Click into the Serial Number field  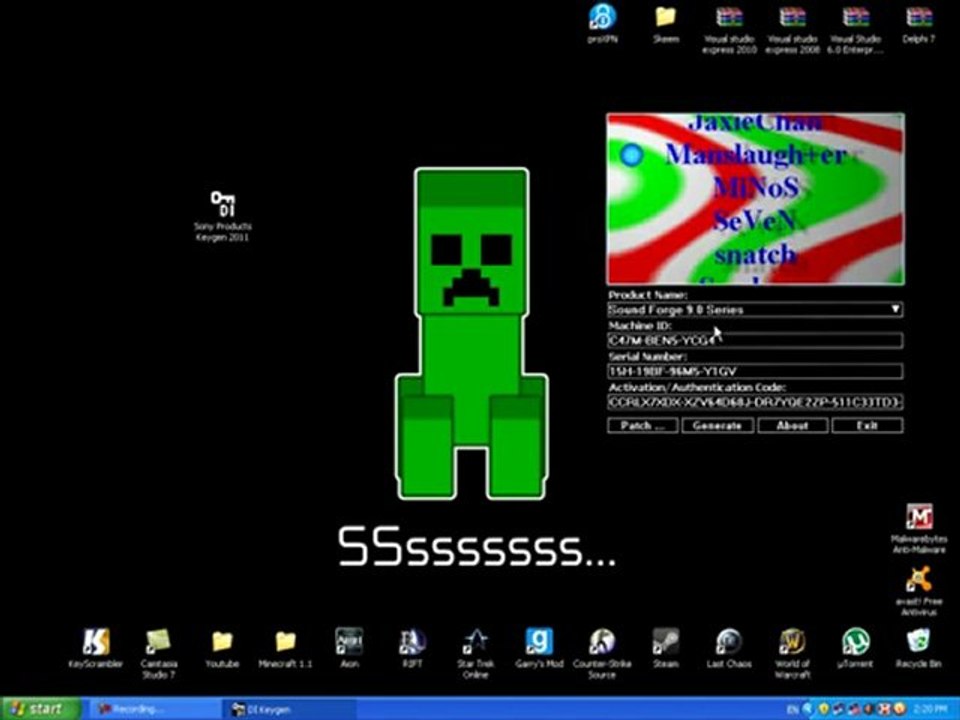tap(755, 371)
